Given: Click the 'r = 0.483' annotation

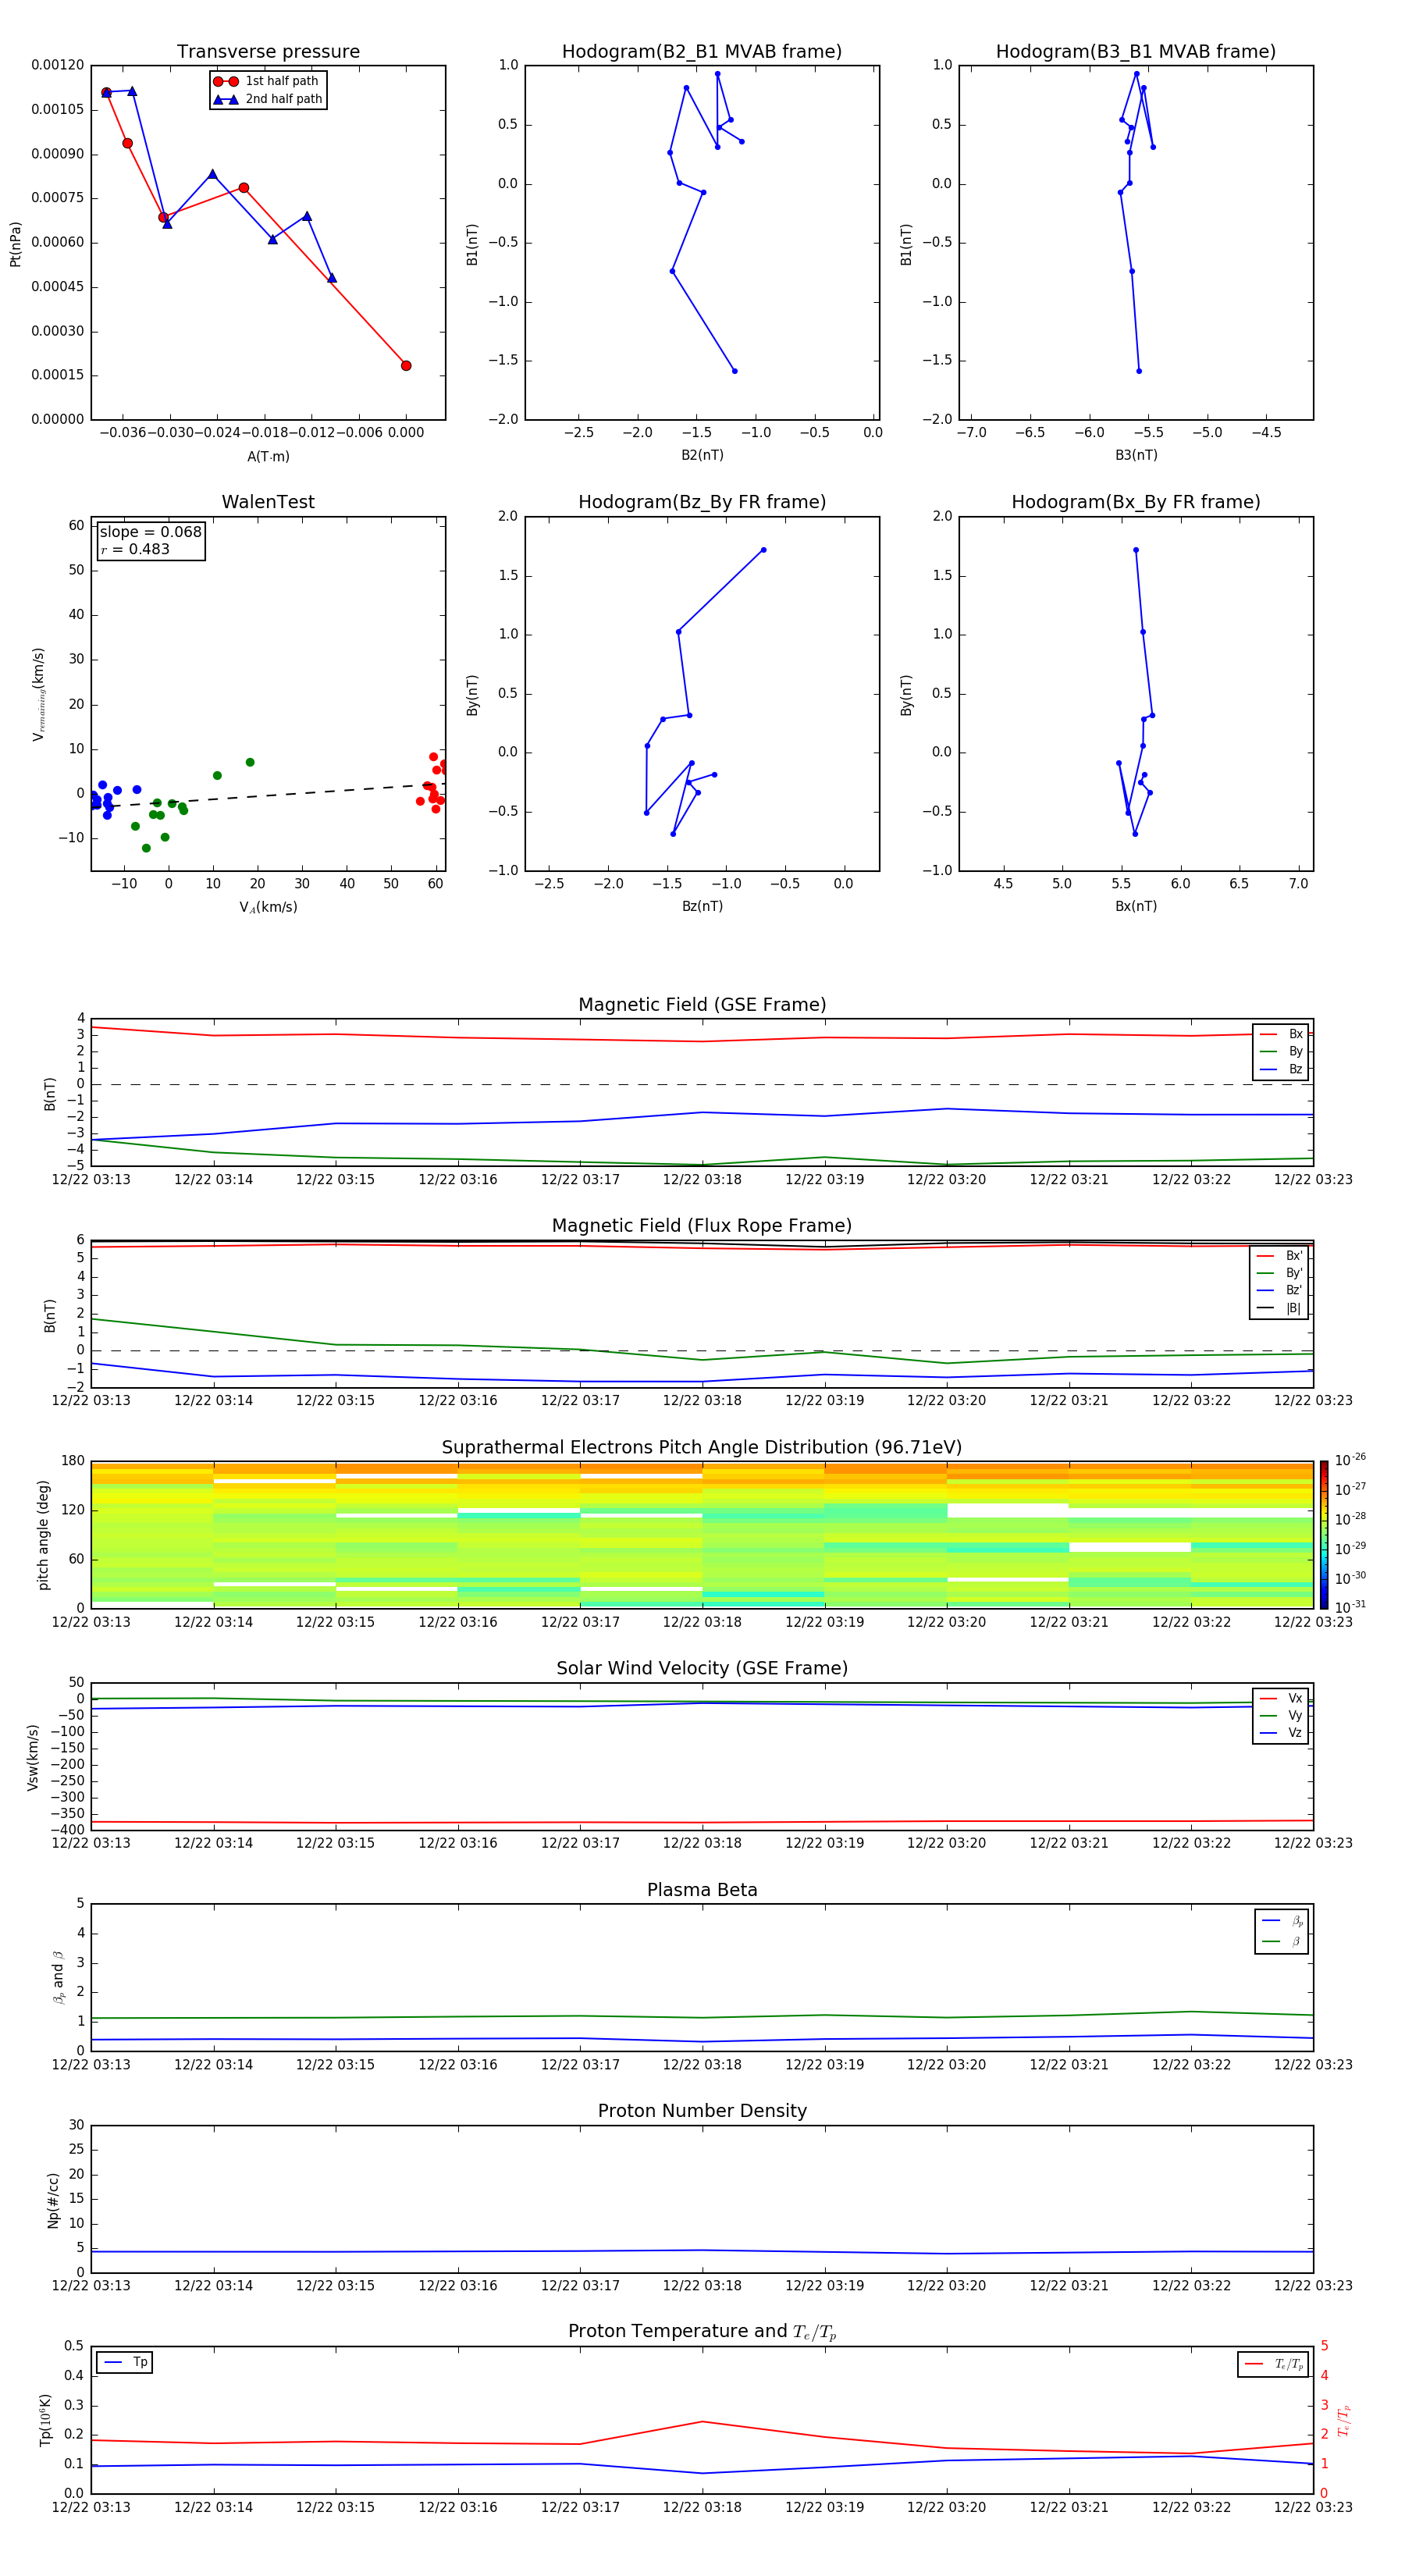Looking at the screenshot, I should pos(135,549).
